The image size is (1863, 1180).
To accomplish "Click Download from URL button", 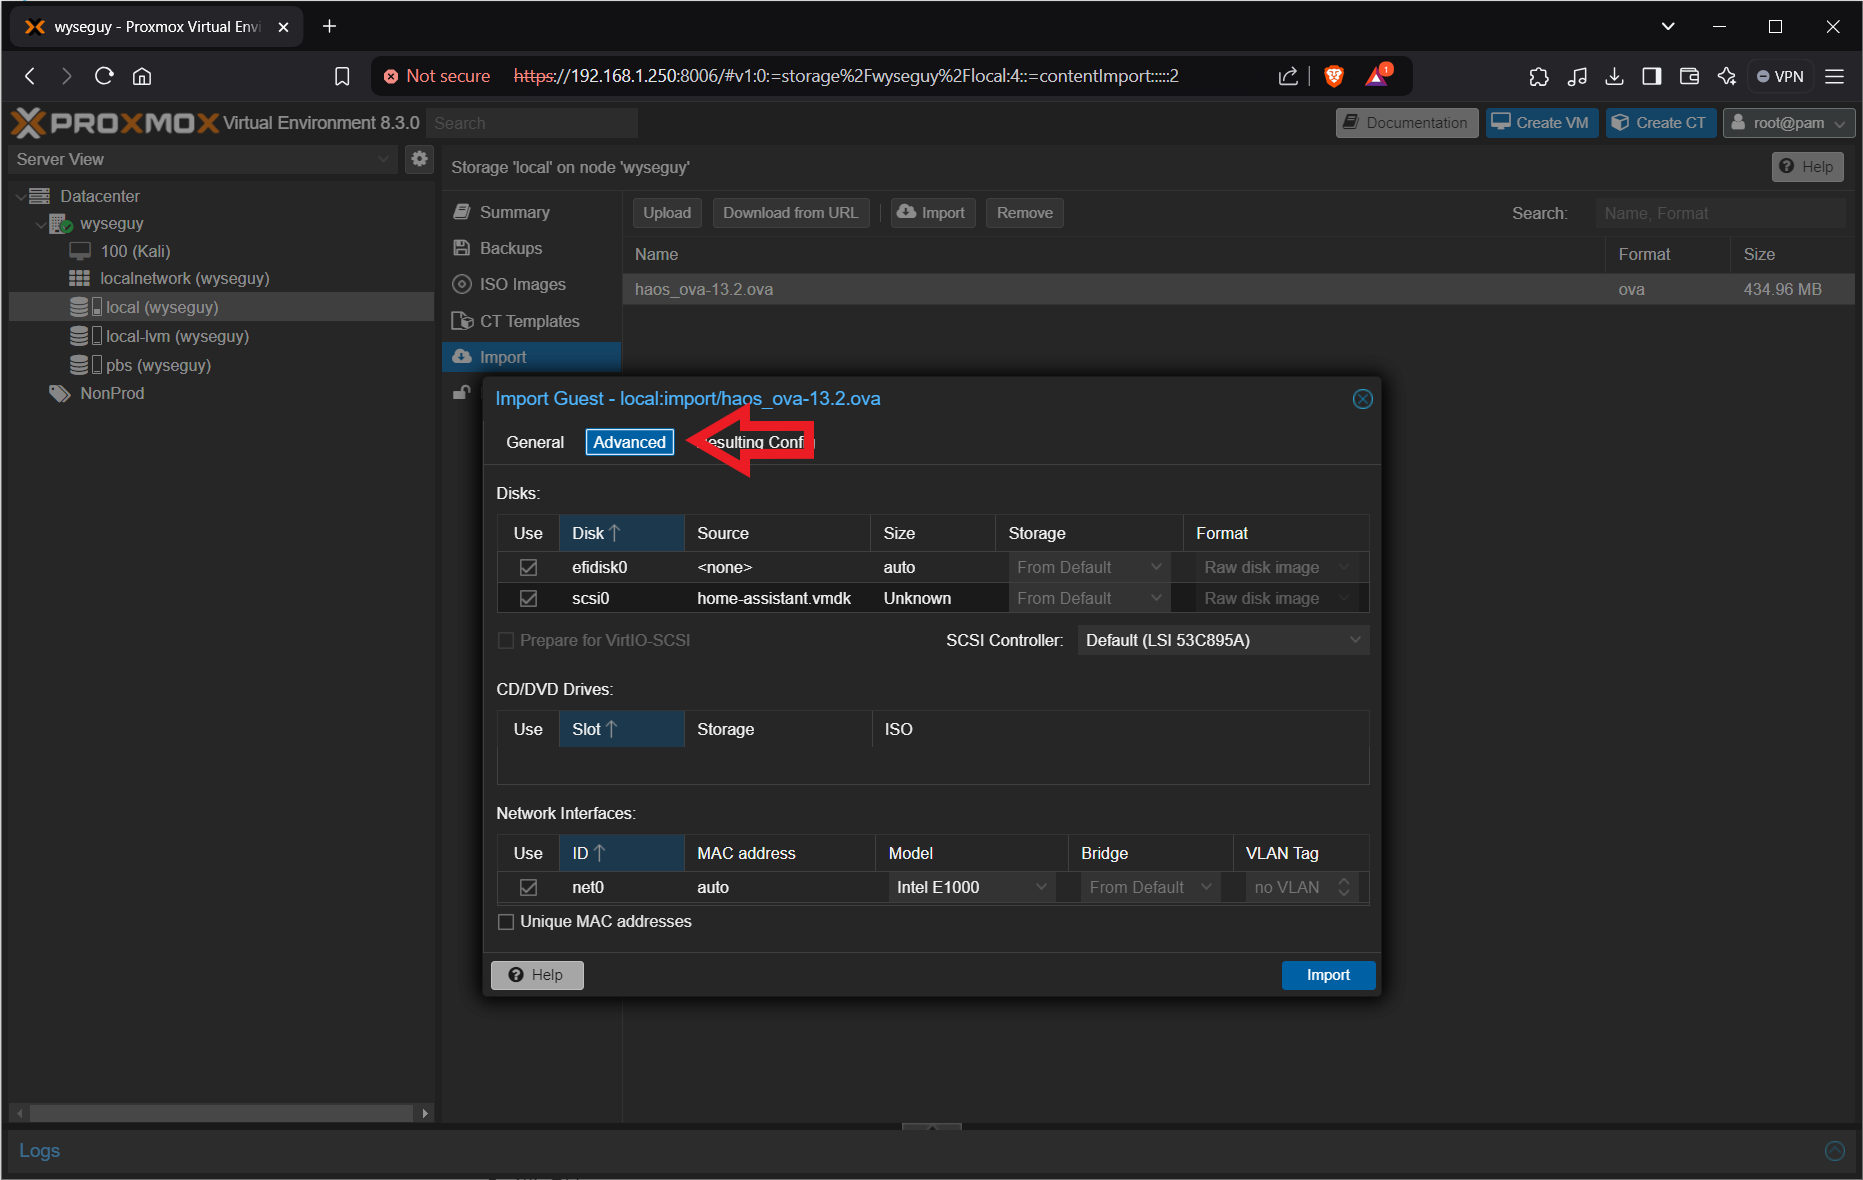I will pyautogui.click(x=790, y=213).
